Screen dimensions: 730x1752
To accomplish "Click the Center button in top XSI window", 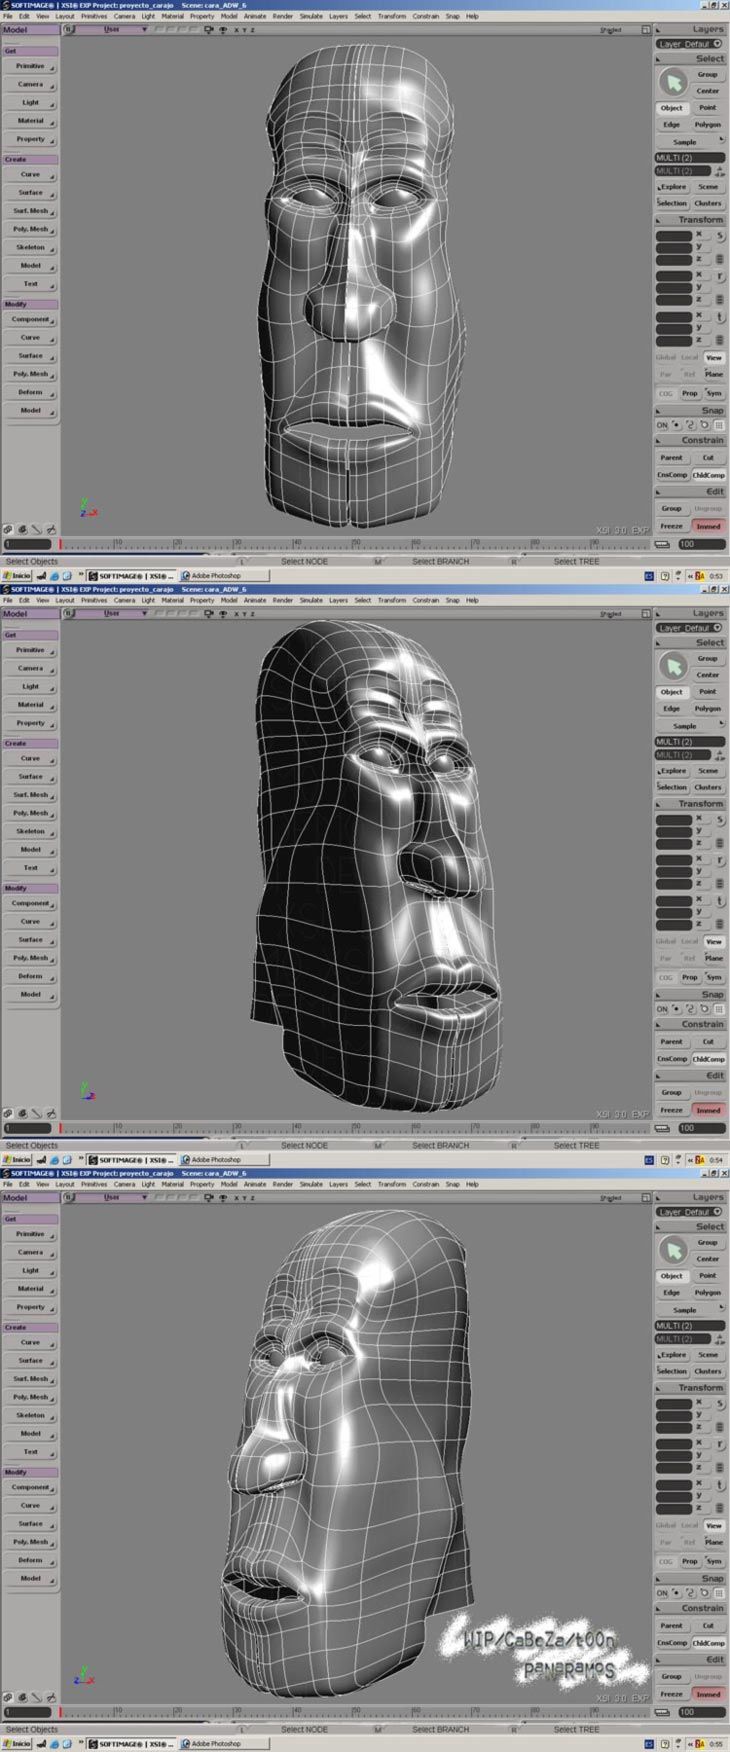I will [x=708, y=91].
